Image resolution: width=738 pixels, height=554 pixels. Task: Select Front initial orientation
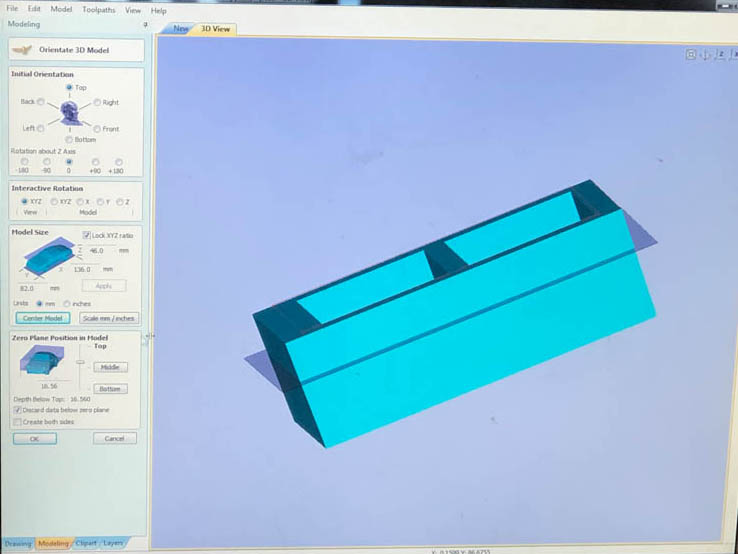click(96, 128)
